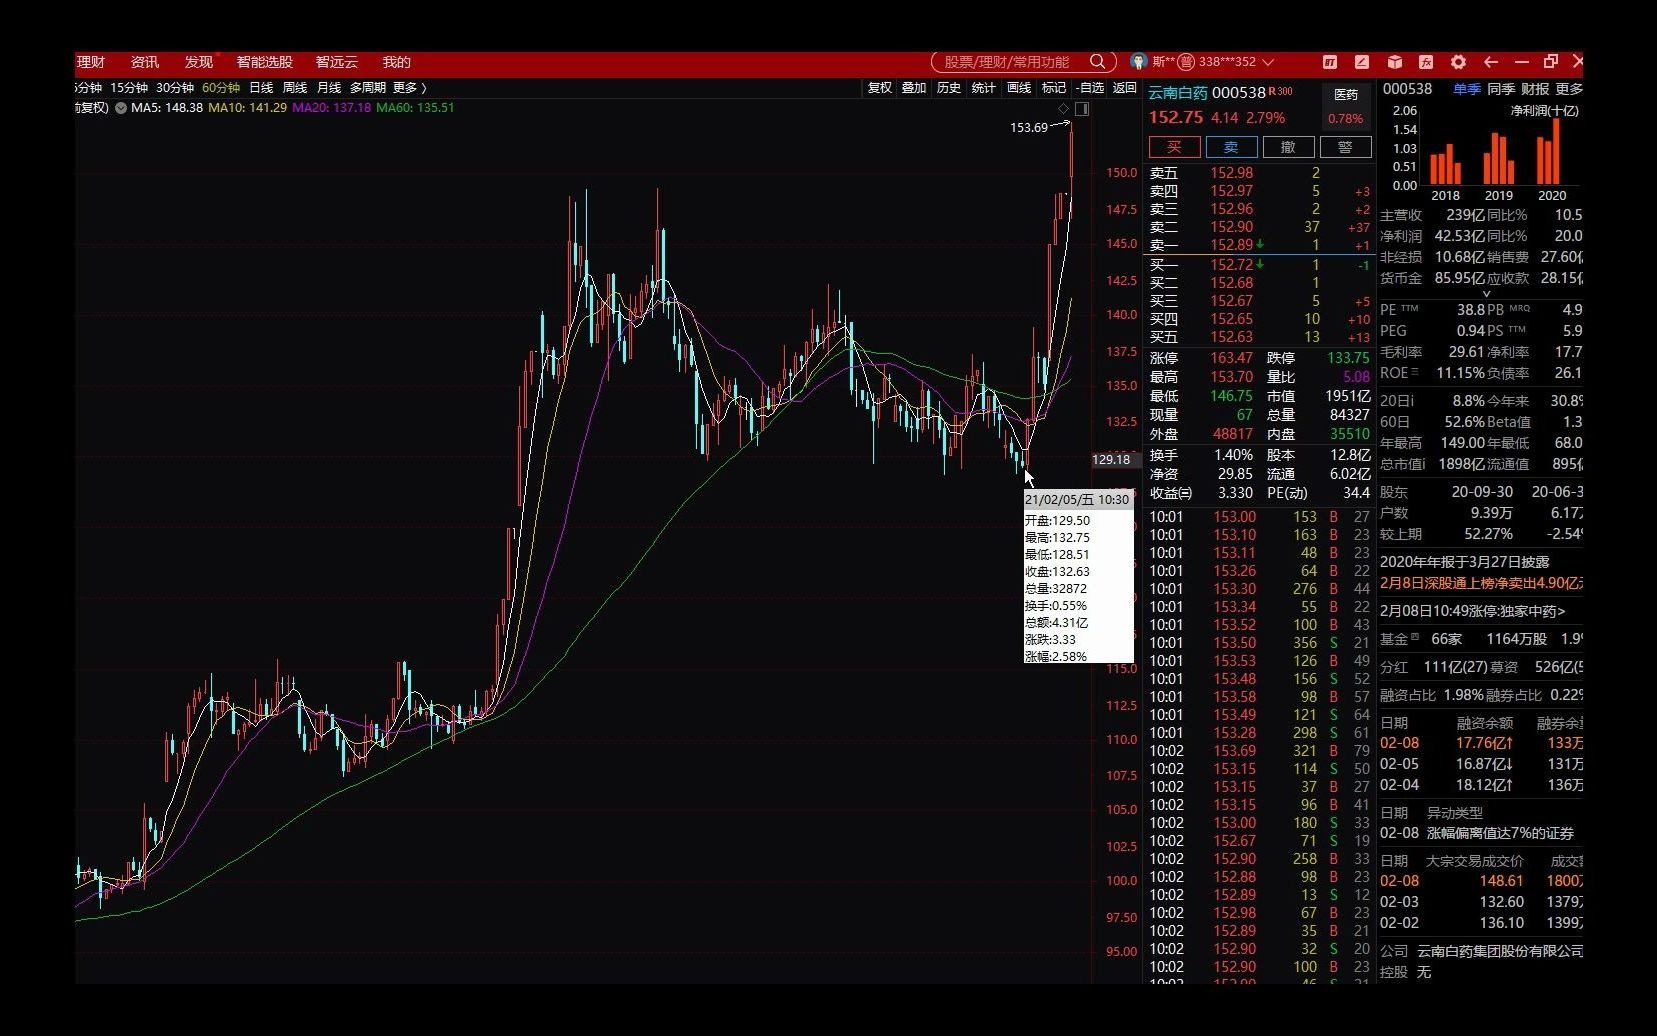Switch to the 日线 daily chart
Screen dimensions: 1657x1036
(x=261, y=88)
